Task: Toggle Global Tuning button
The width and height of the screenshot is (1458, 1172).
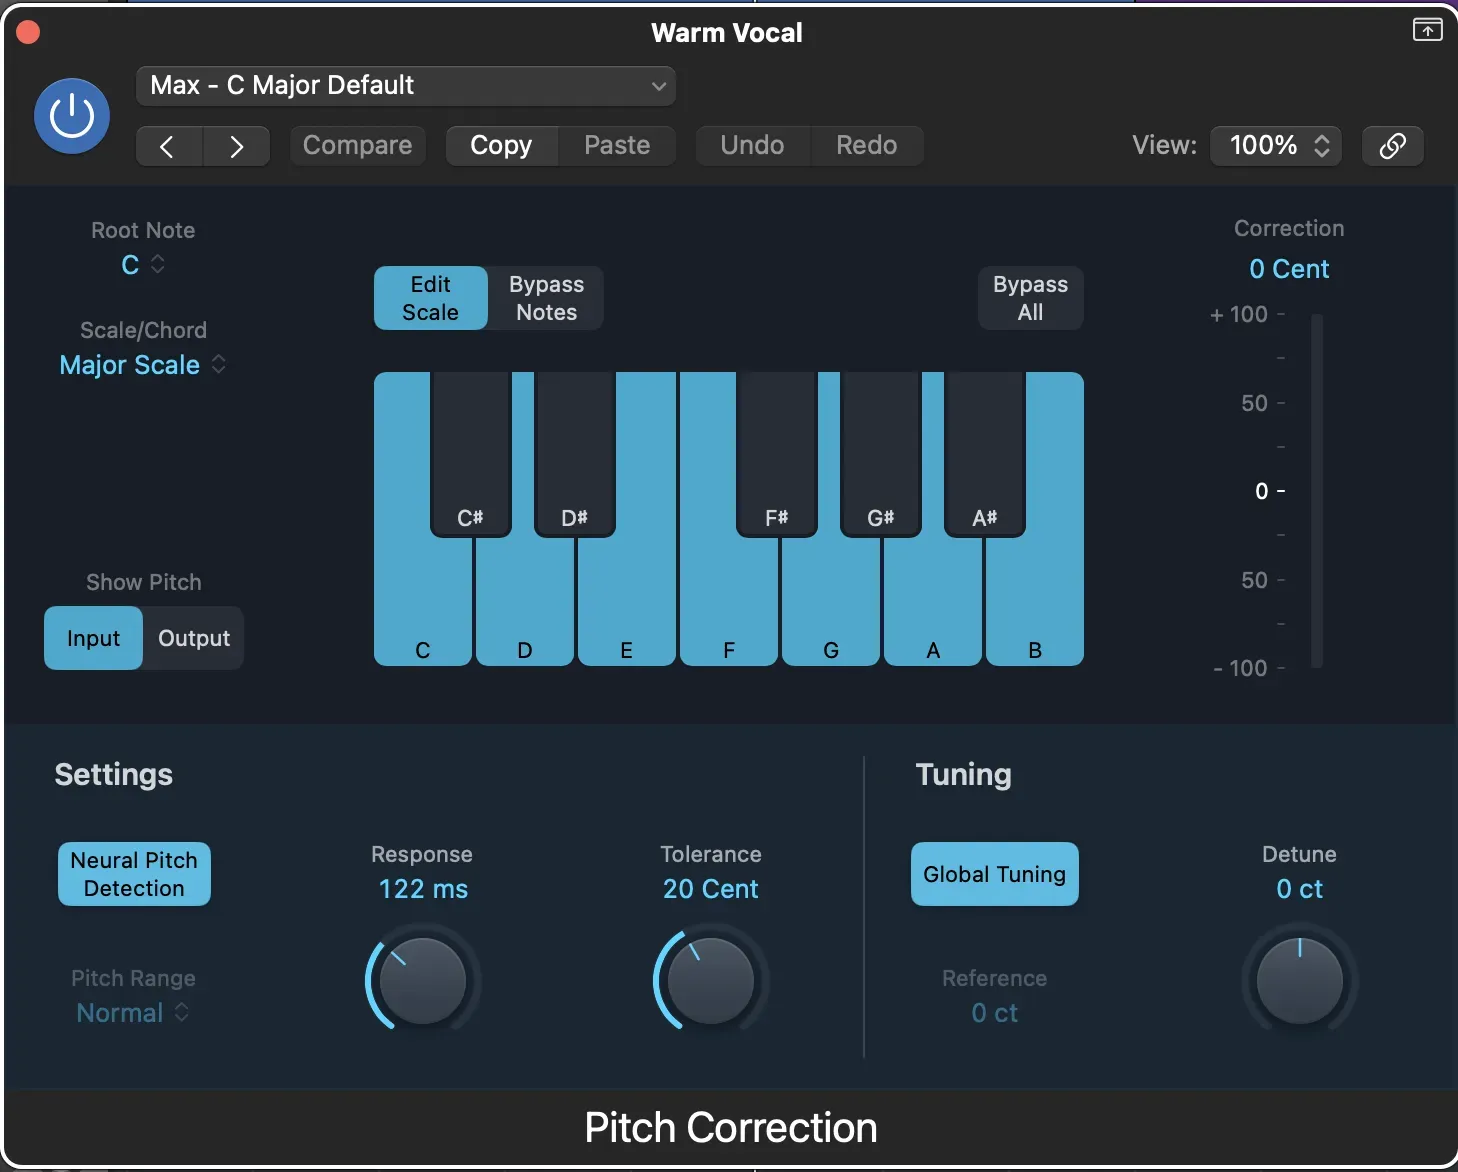Action: [994, 874]
